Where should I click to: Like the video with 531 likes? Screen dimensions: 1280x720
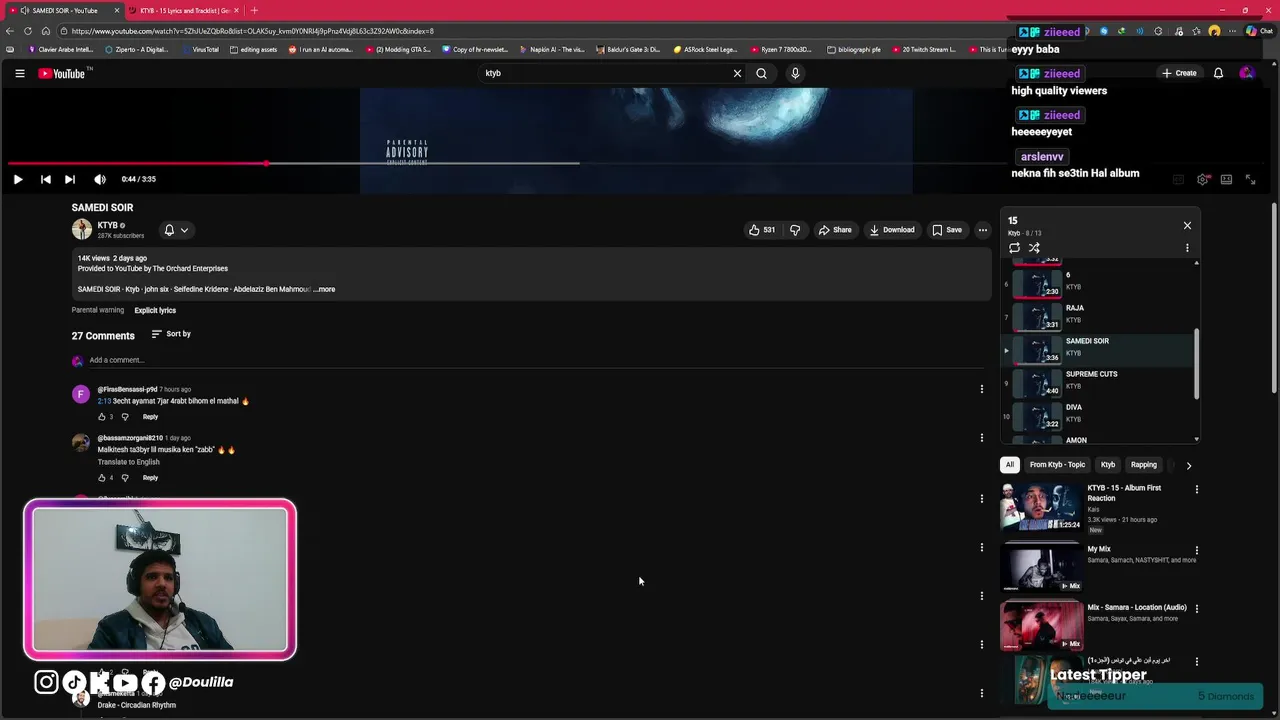pyautogui.click(x=762, y=230)
